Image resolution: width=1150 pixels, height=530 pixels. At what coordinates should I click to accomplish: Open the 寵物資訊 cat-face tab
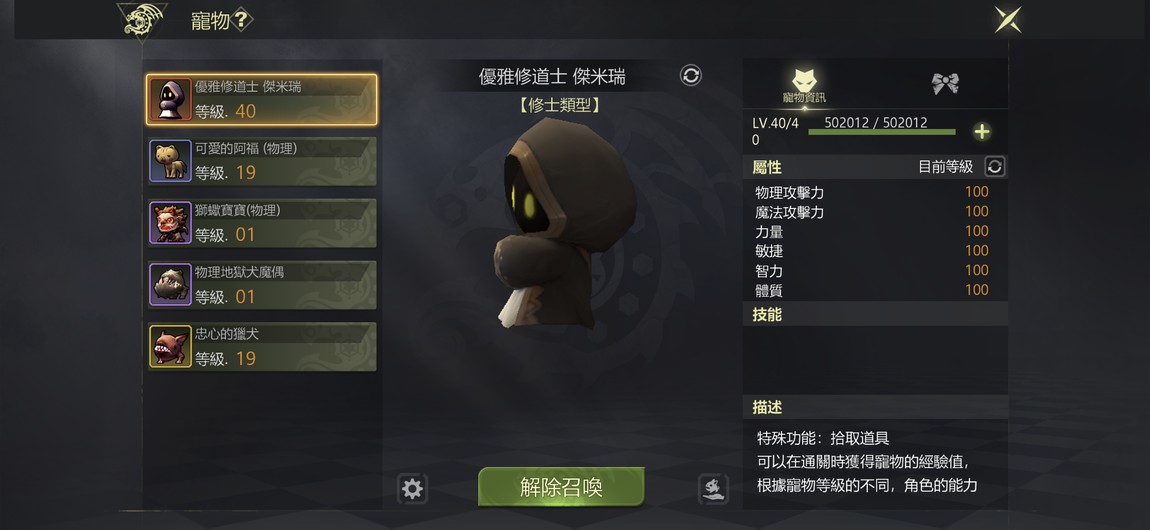point(805,84)
